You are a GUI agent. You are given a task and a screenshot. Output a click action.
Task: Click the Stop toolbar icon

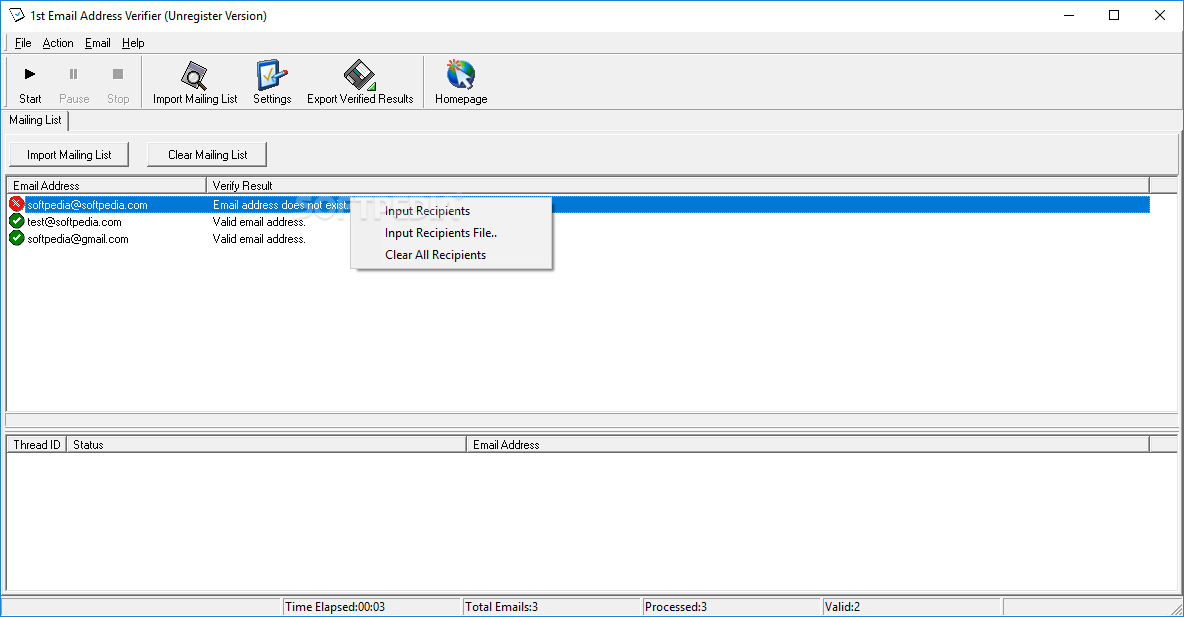coord(118,74)
